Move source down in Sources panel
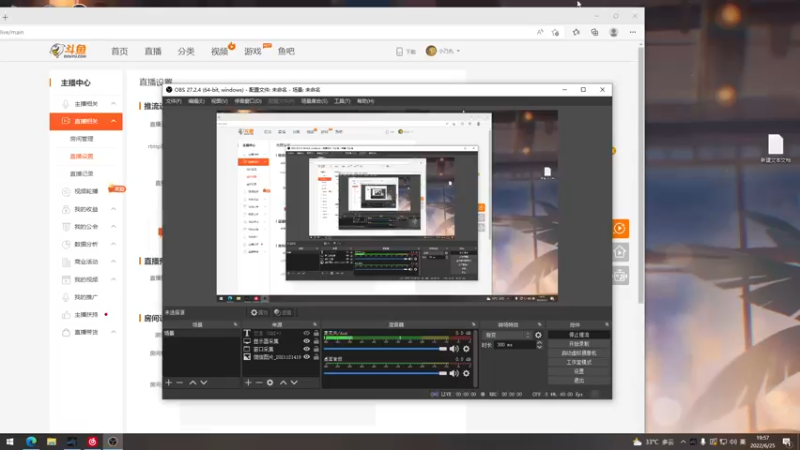This screenshot has width=800, height=450. point(294,383)
